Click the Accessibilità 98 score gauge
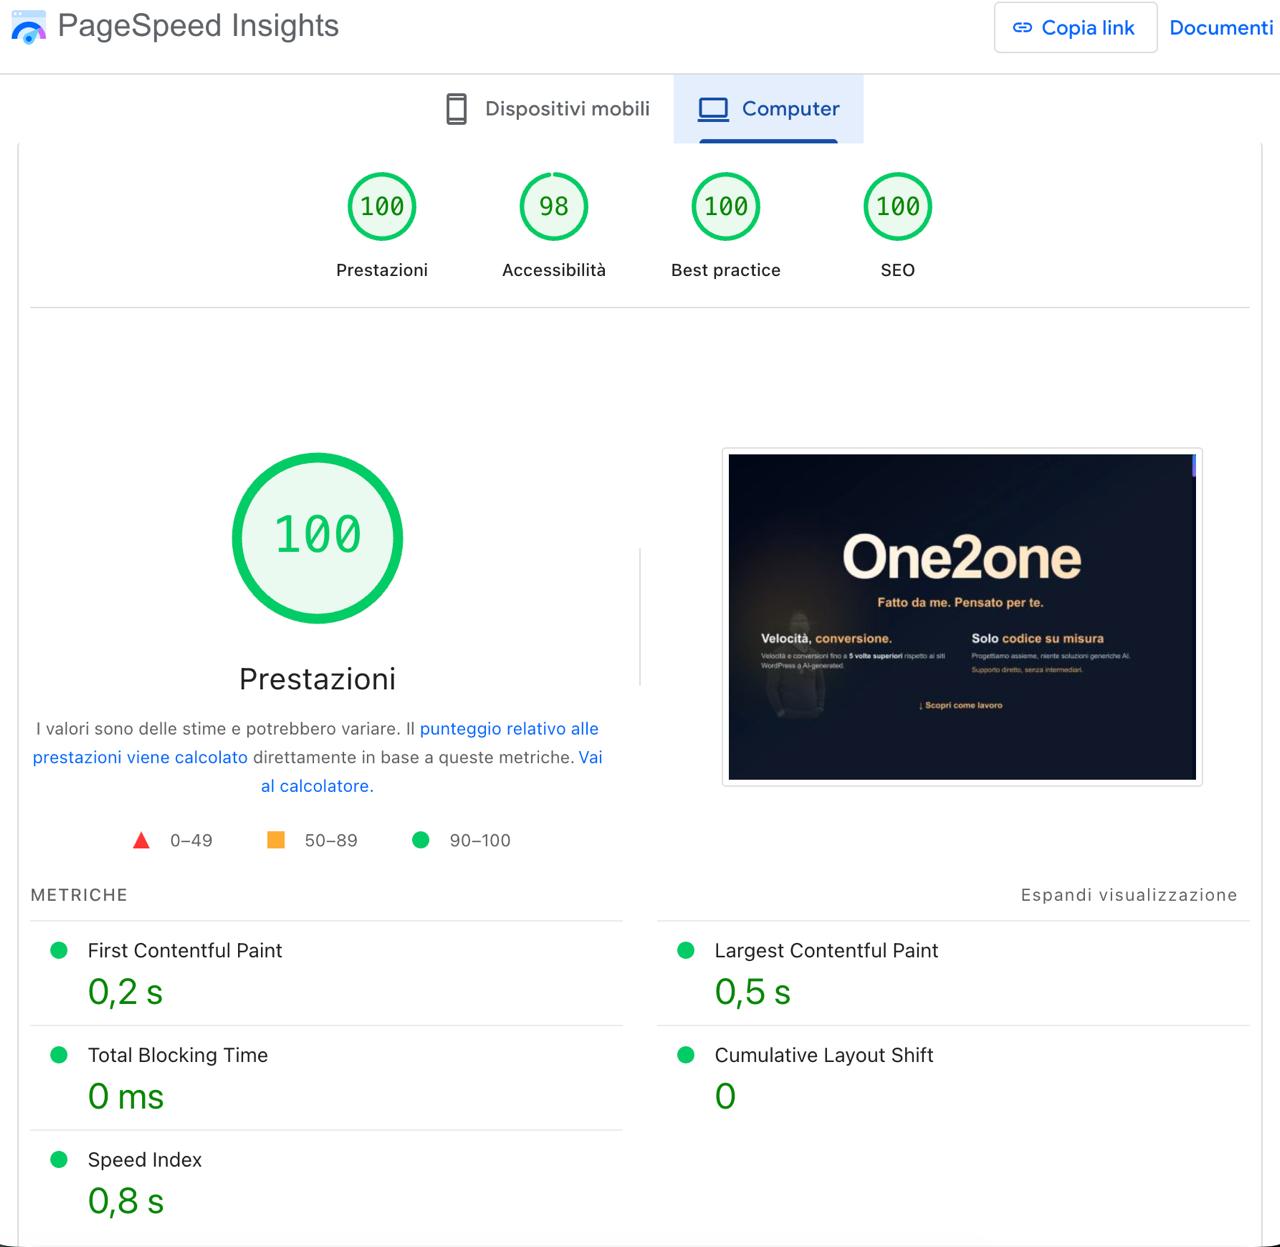This screenshot has width=1280, height=1247. 553,206
